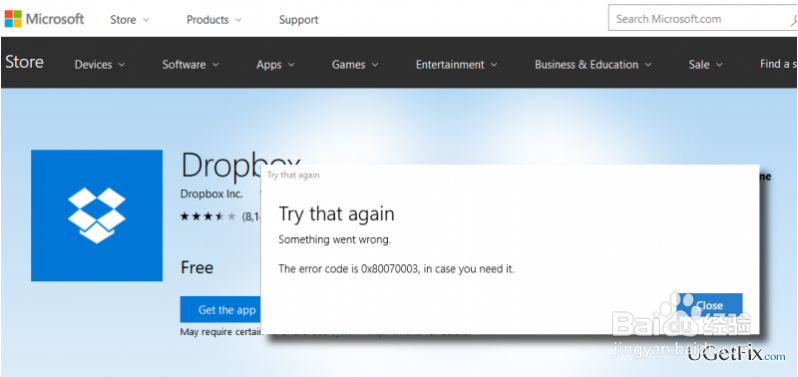Expand the Business & Education menu
The height and width of the screenshot is (377, 798).
pyautogui.click(x=593, y=65)
